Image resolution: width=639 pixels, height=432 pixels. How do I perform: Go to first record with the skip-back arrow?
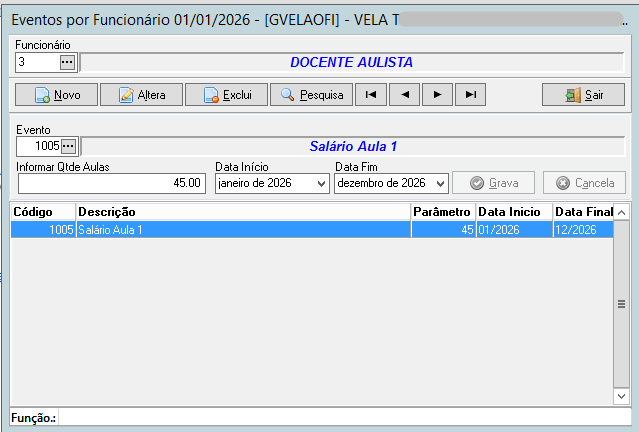[371, 95]
